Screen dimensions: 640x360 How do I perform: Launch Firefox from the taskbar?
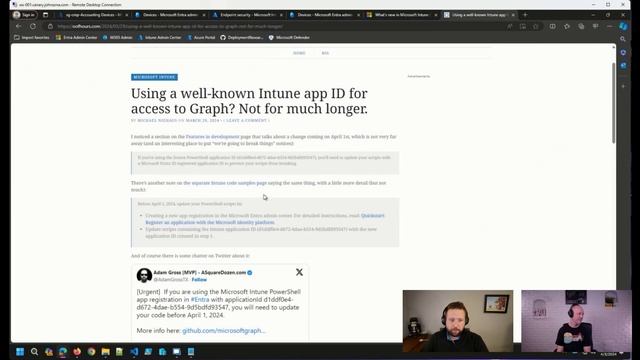click(77, 351)
